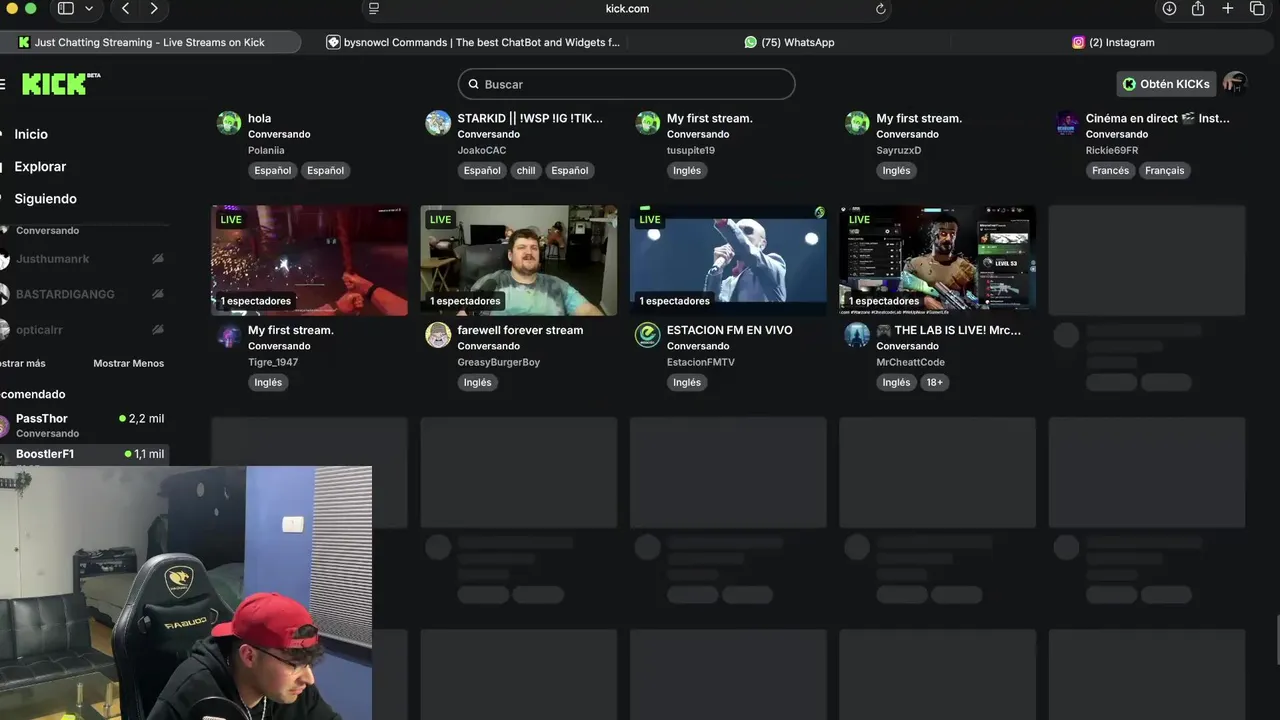The height and width of the screenshot is (720, 1280).
Task: Switch to the Just Chatting Streaming tab
Action: click(x=151, y=42)
